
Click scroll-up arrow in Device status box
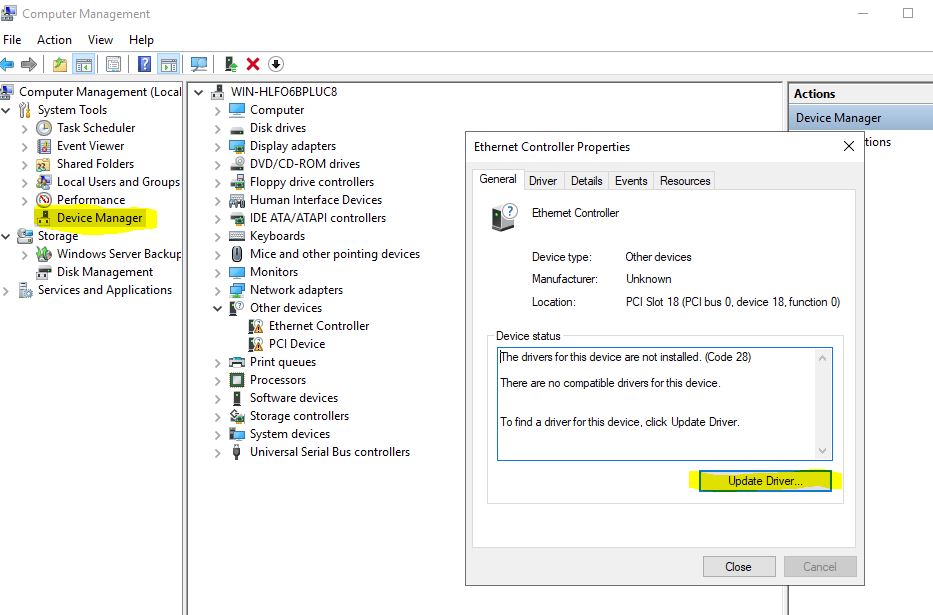tap(822, 358)
